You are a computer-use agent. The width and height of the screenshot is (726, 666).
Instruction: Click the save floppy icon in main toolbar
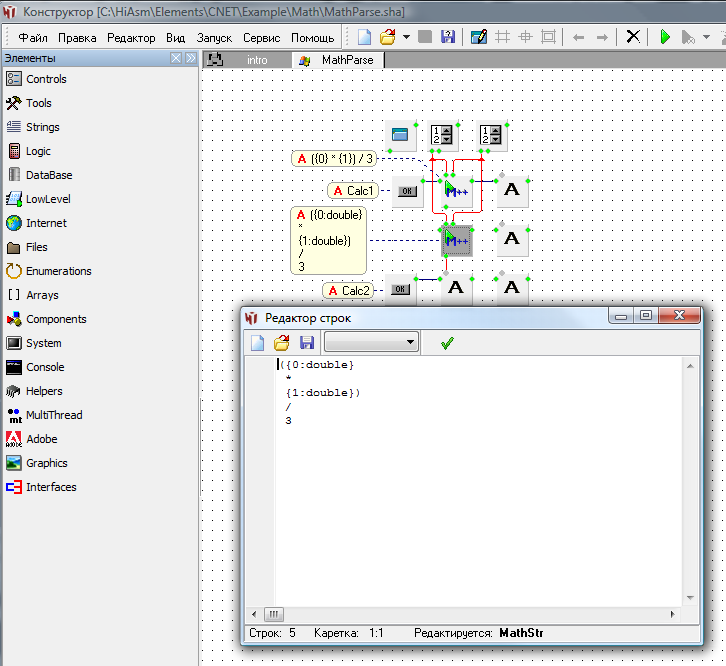[447, 37]
